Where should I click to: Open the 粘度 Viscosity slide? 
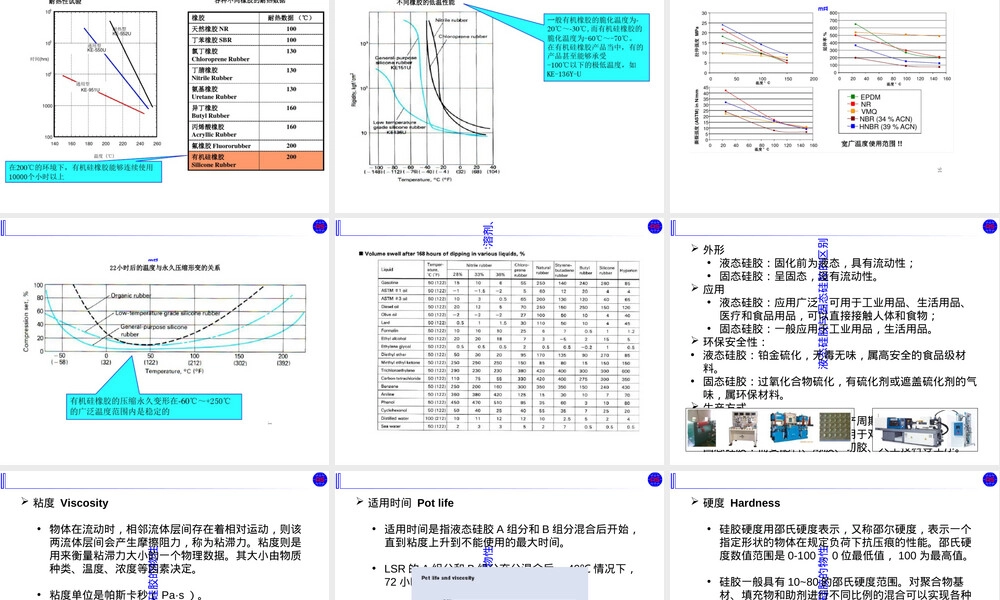164,536
